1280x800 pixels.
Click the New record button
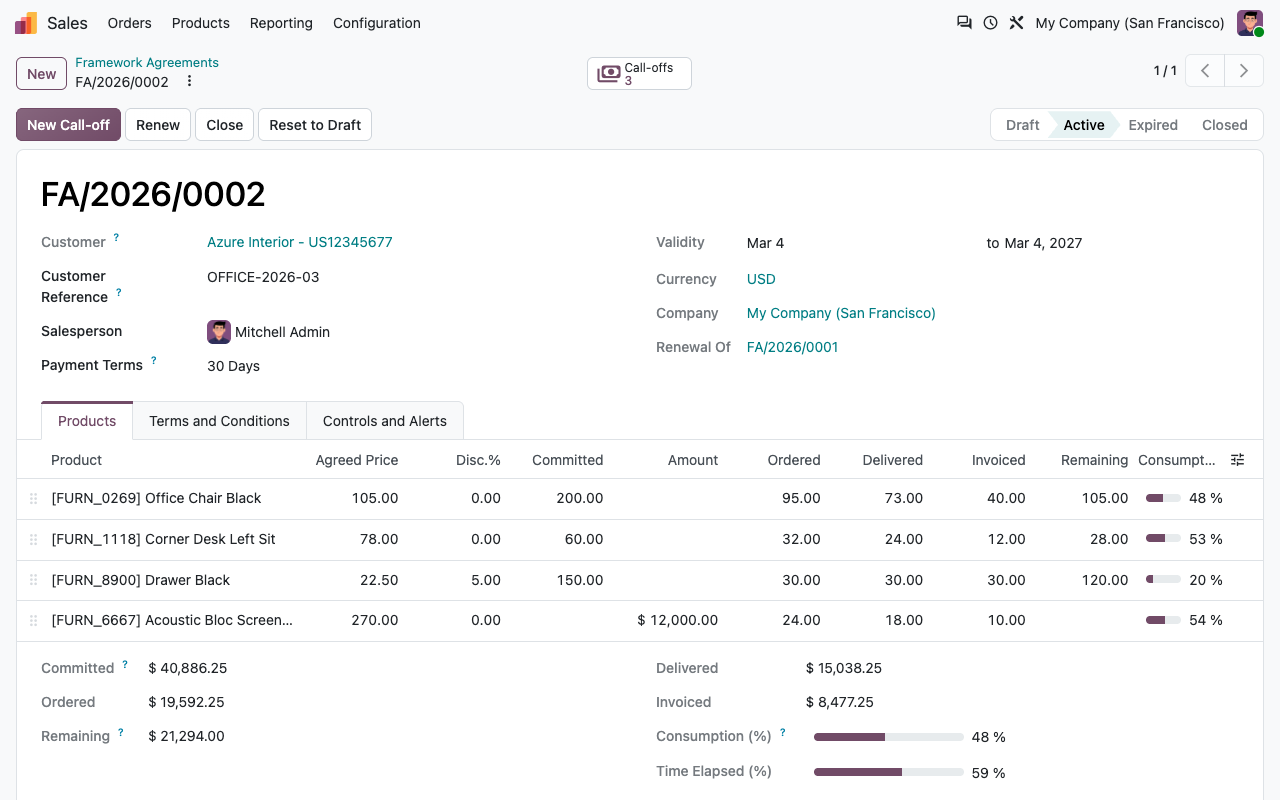click(42, 74)
